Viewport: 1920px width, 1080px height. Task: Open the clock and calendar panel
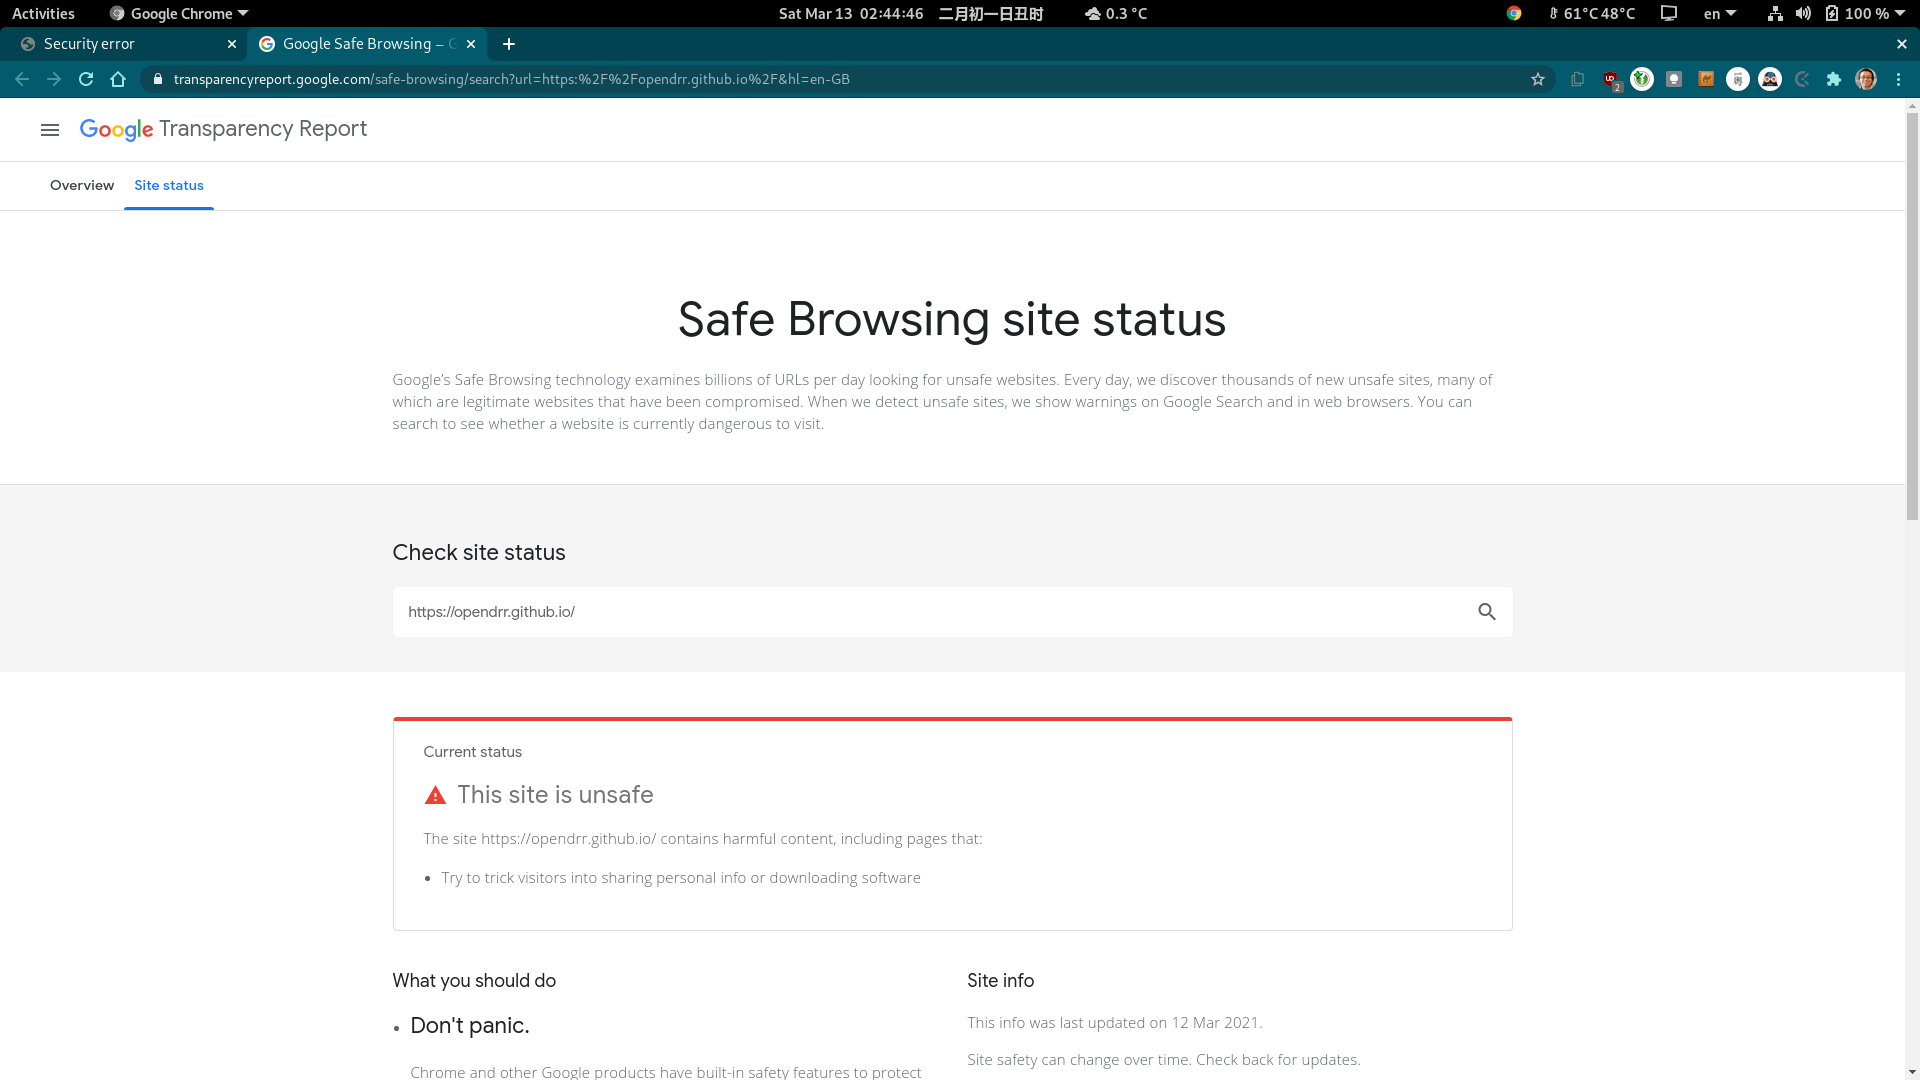click(x=910, y=13)
